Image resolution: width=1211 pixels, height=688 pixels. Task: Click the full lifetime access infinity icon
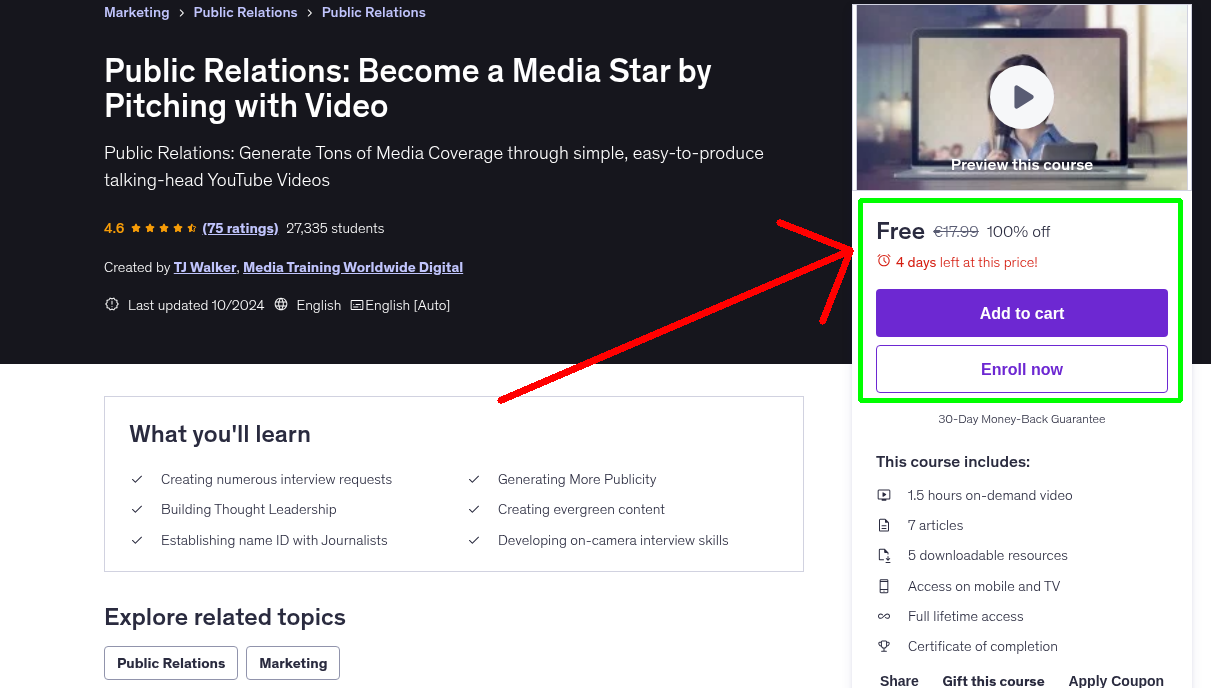[x=884, y=616]
